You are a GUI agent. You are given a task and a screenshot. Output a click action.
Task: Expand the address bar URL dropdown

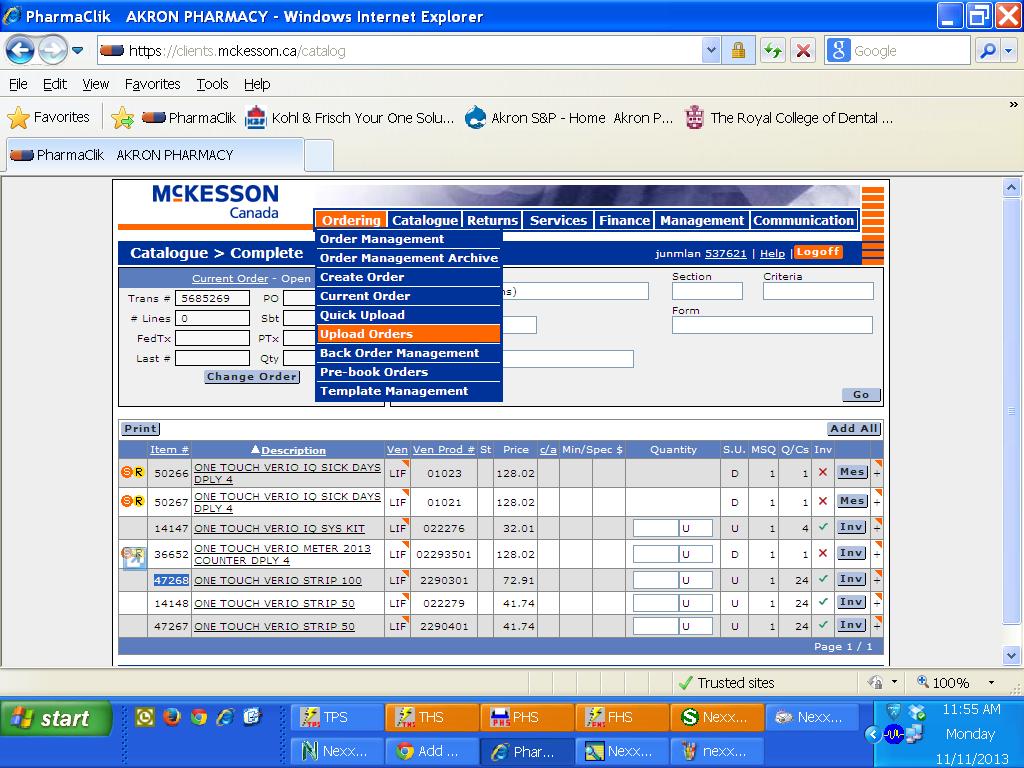tap(711, 50)
